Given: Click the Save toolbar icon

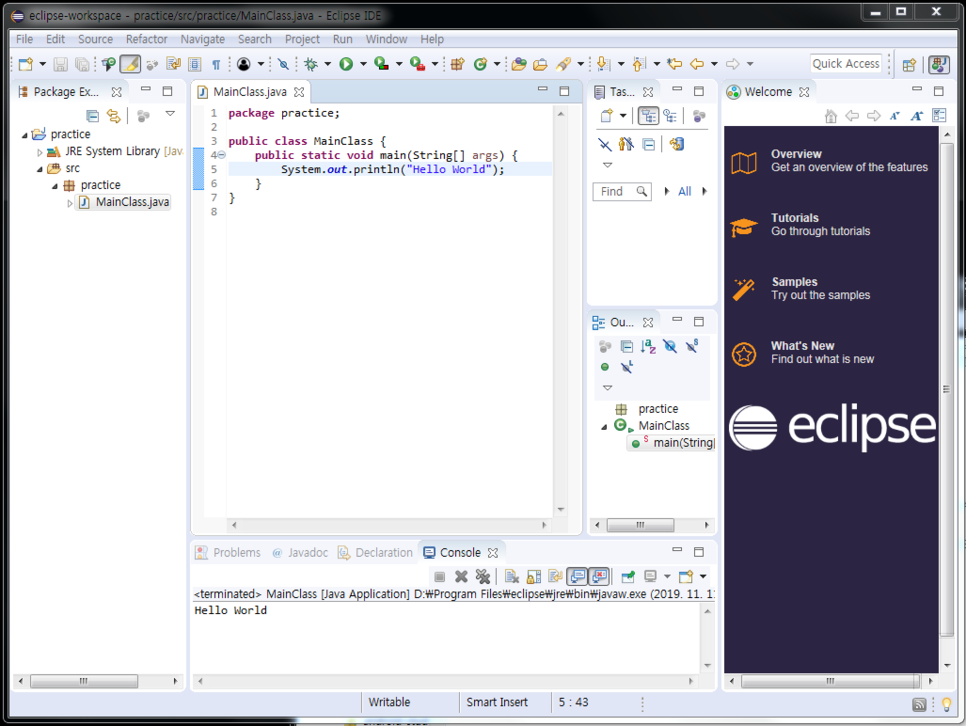Looking at the screenshot, I should click(x=60, y=64).
